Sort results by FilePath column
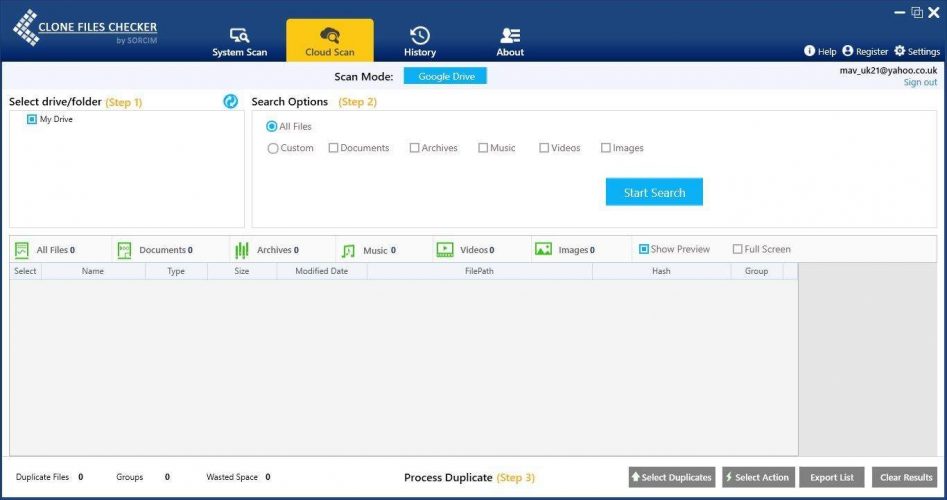The image size is (947, 500). tap(480, 271)
